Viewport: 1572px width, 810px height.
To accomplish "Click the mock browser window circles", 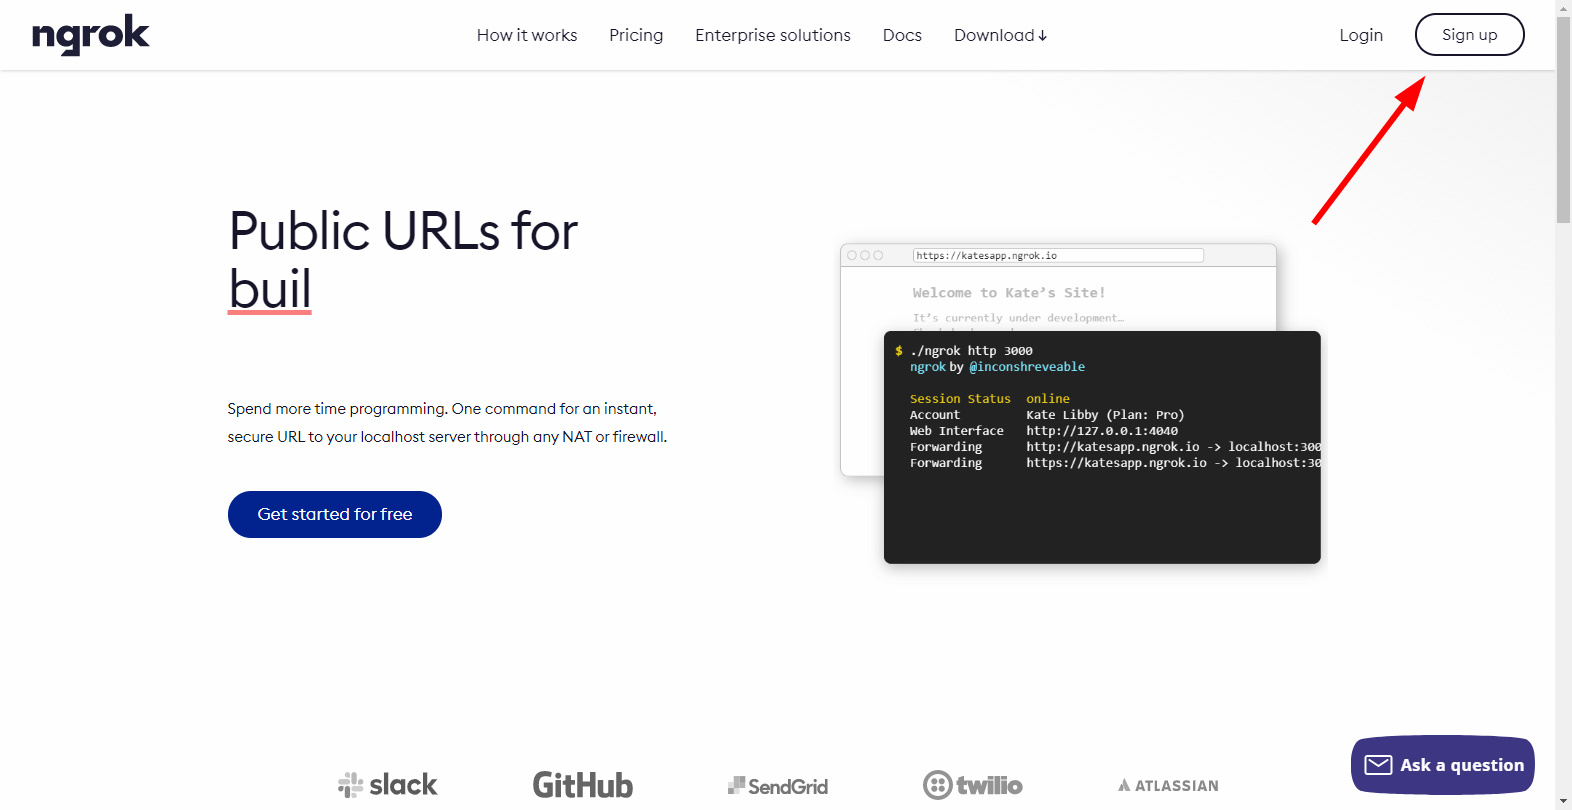I will coord(865,256).
